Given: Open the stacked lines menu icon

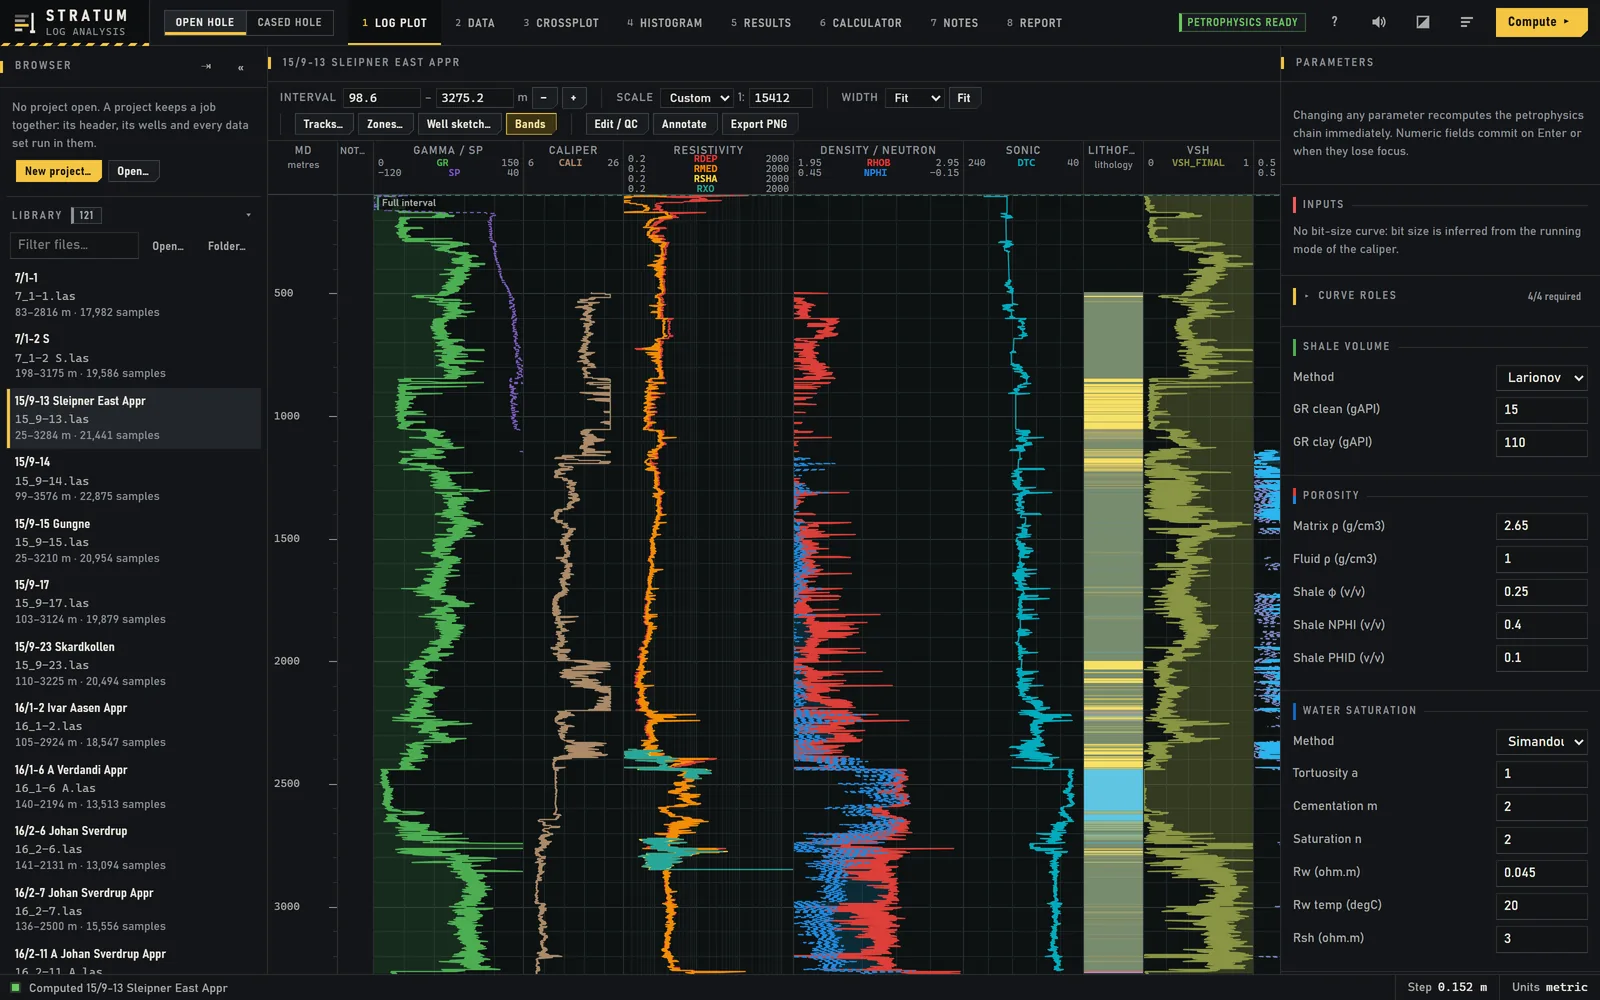Looking at the screenshot, I should pyautogui.click(x=1466, y=22).
